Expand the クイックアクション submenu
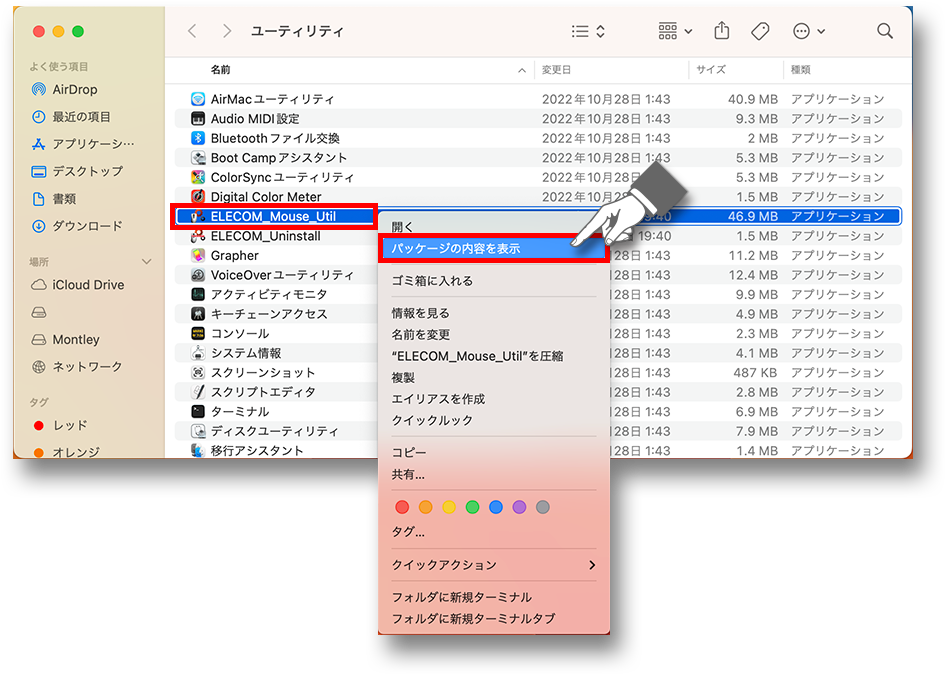The image size is (947, 676). (494, 565)
